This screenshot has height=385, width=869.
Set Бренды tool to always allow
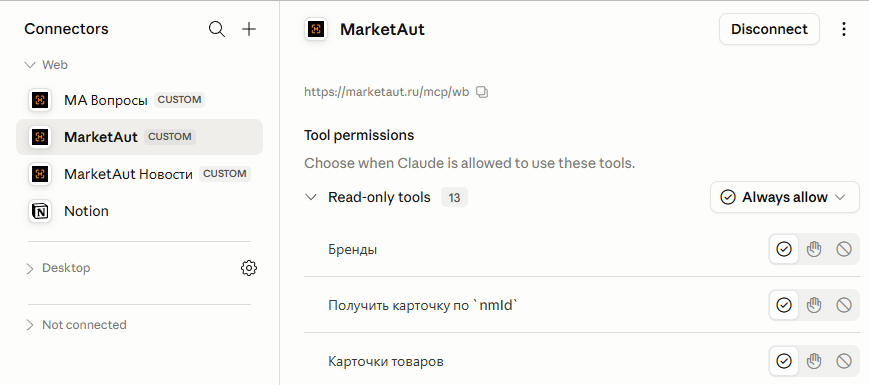(x=784, y=249)
